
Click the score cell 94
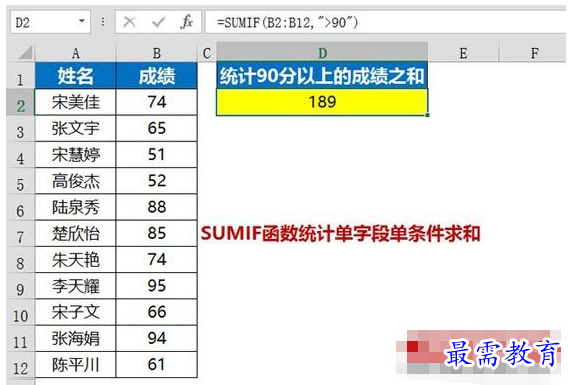[x=156, y=338]
